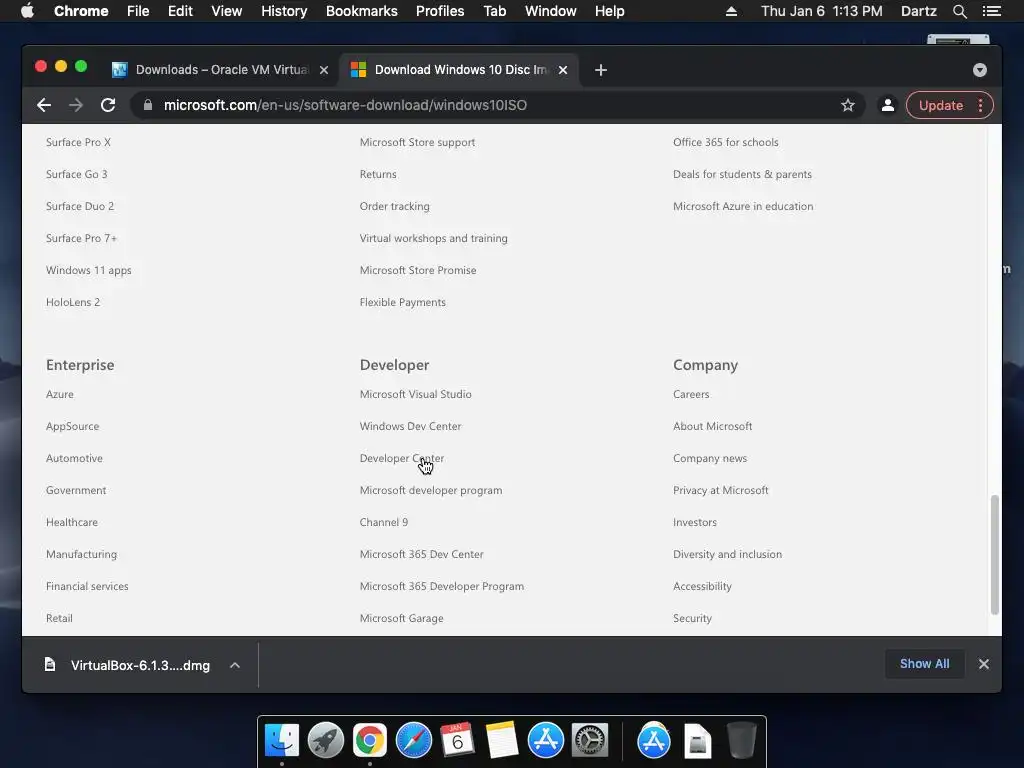Open the Careers link under Company
1024x768 pixels.
[691, 394]
